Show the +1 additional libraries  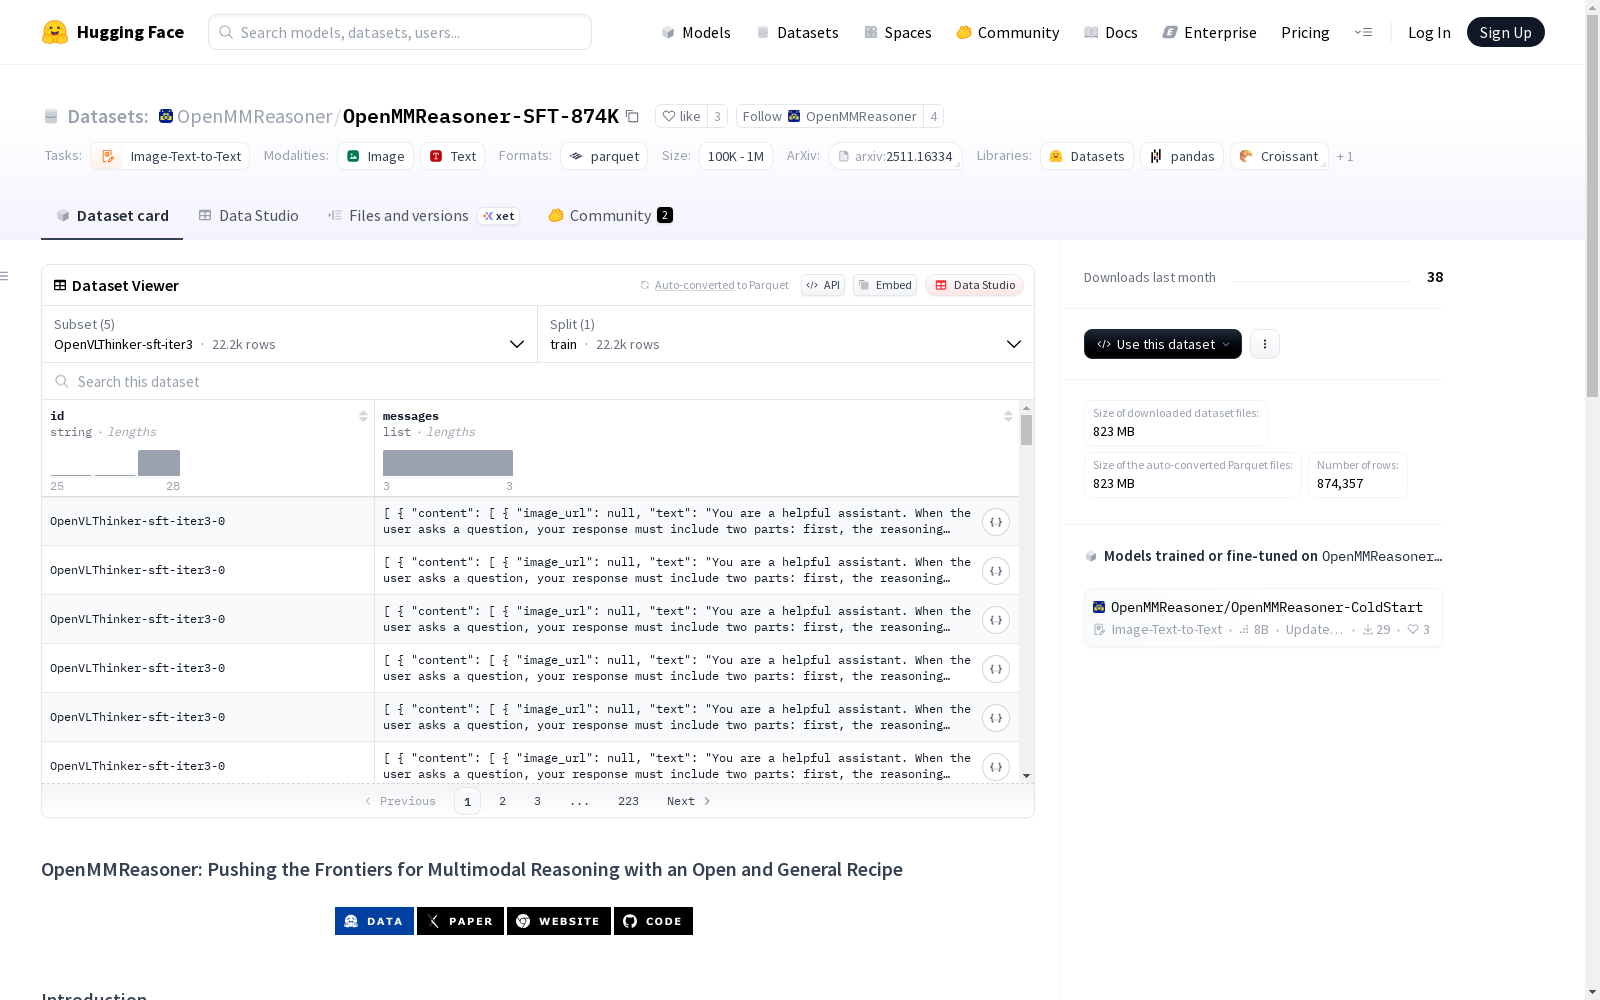pos(1345,157)
